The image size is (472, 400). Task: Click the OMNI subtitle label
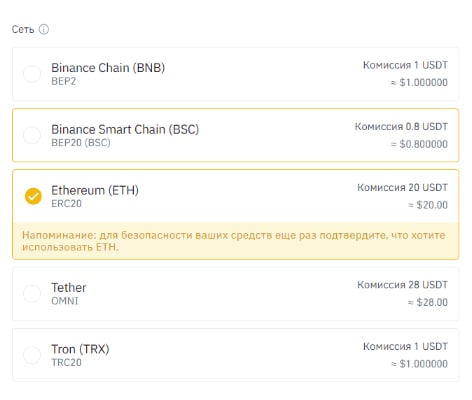click(65, 301)
